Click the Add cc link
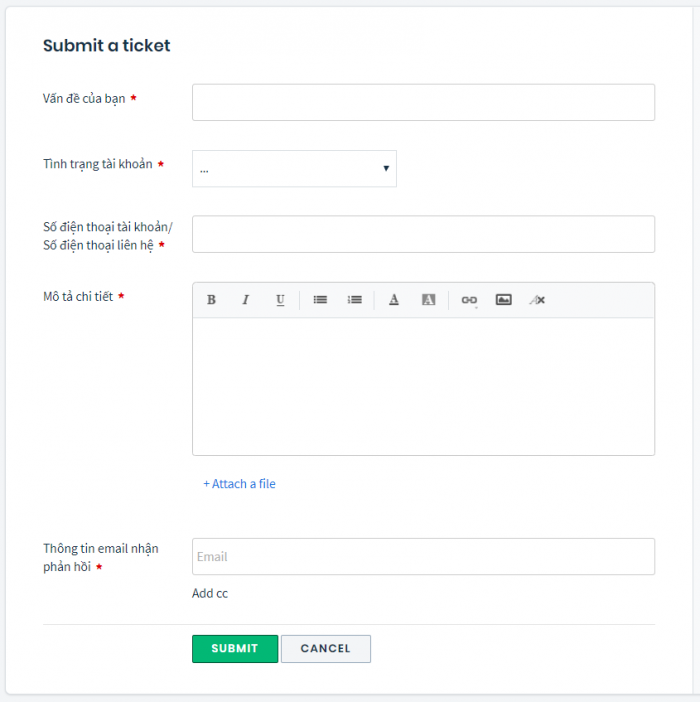 pos(210,594)
